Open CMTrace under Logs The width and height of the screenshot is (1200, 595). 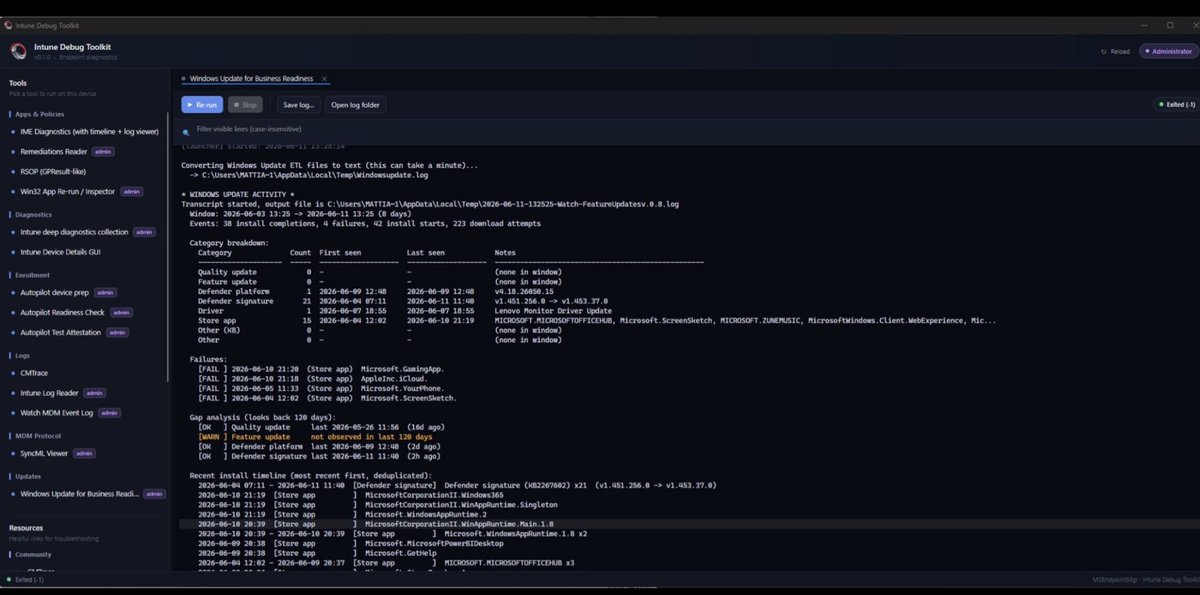click(x=34, y=372)
